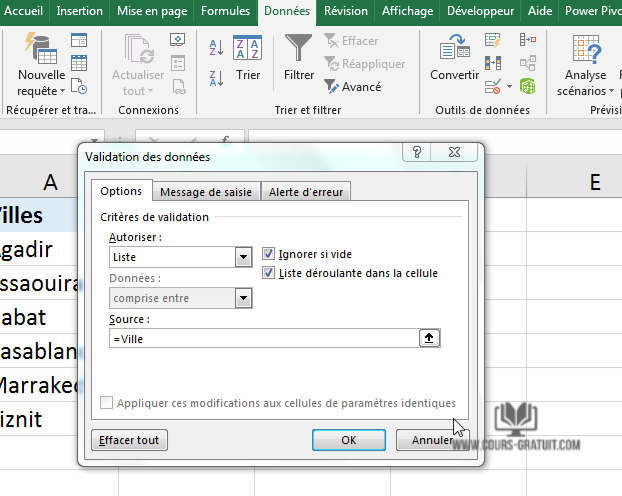
Task: Toggle the Ignorer si vide checkbox
Action: 268,254
